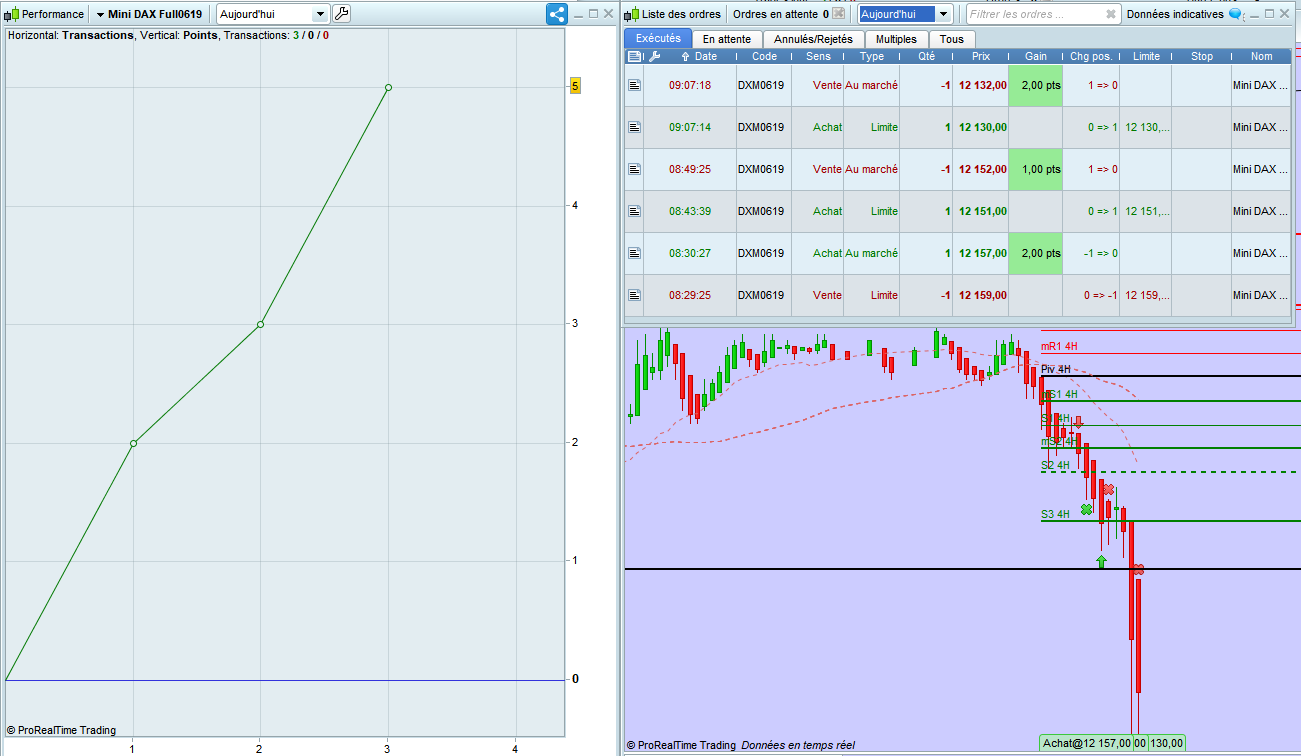Cancel pending orders icon next to 0

(840, 14)
